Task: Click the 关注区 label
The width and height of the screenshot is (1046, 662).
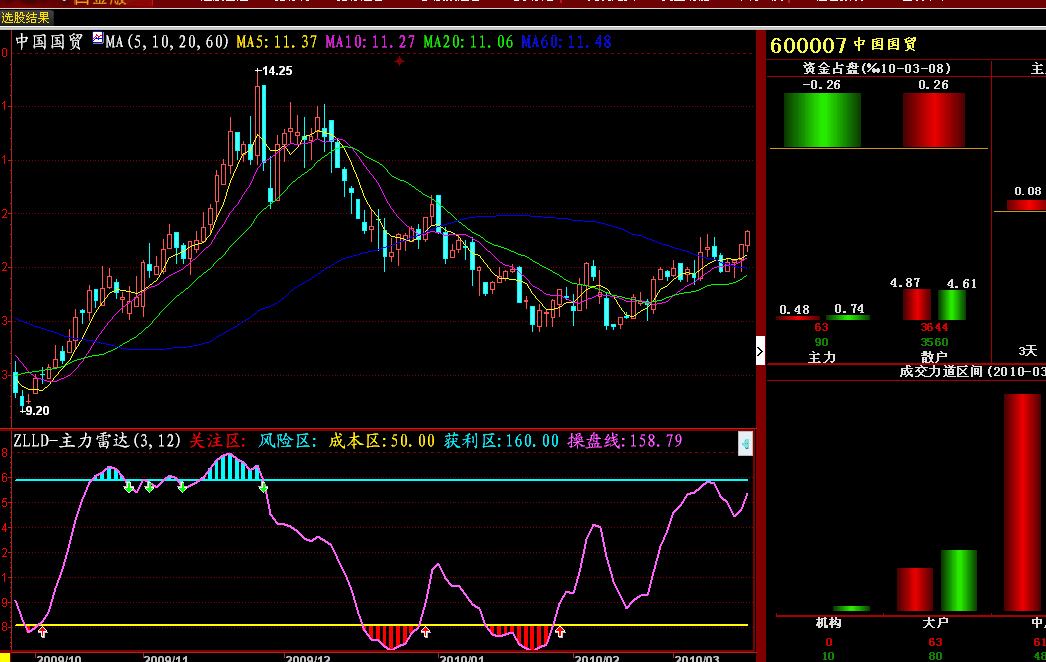Action: click(217, 441)
